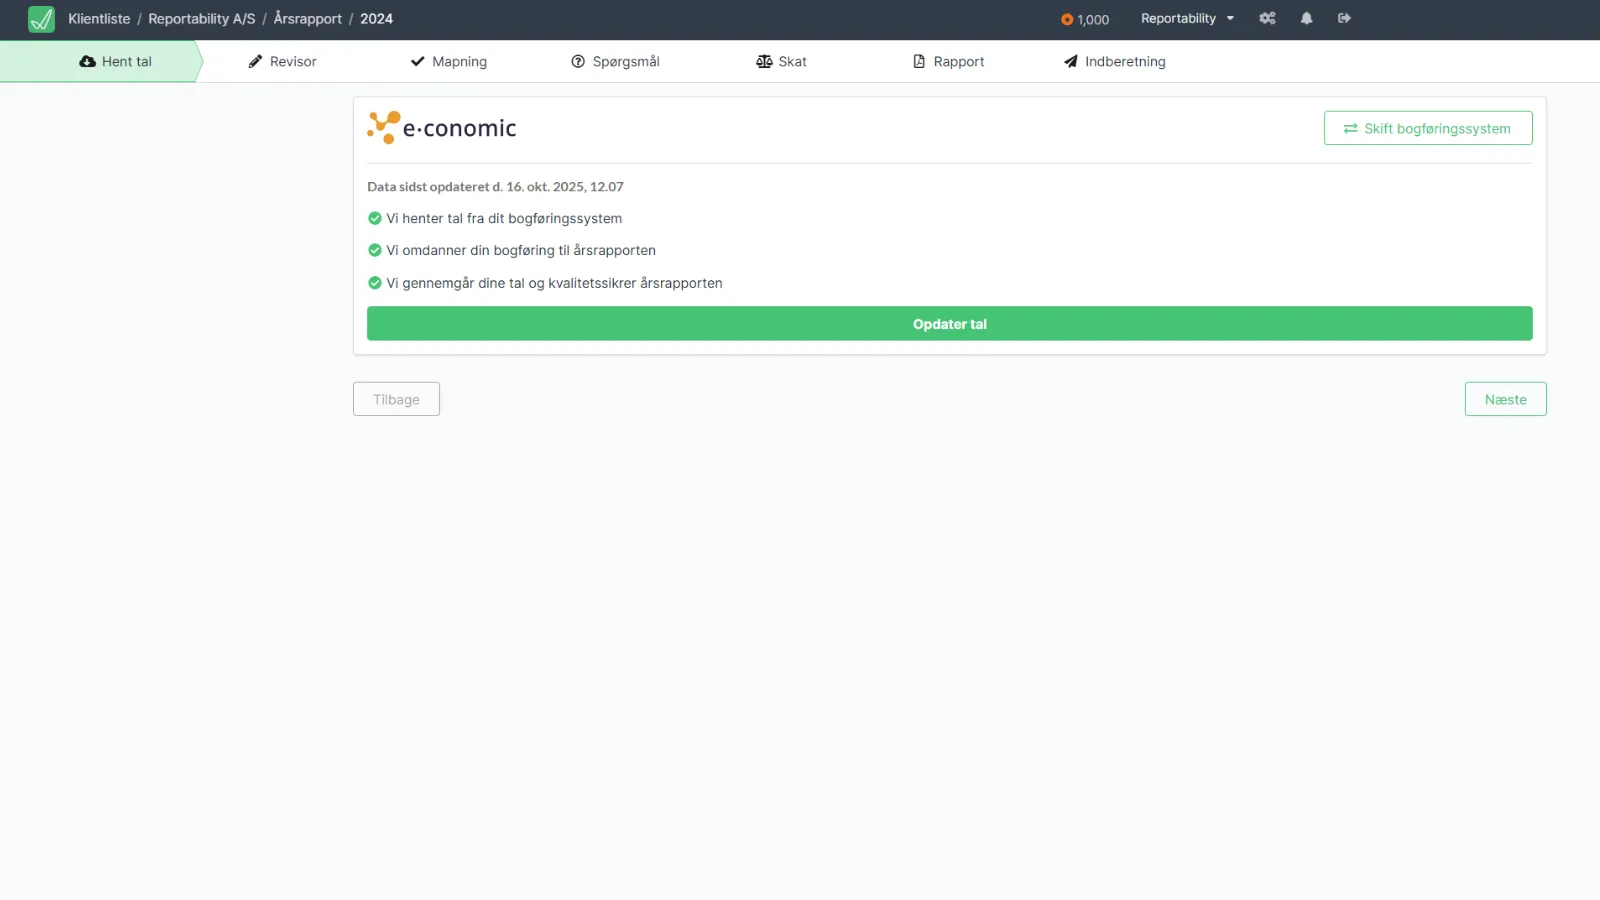The height and width of the screenshot is (900, 1600).
Task: Open the Klientliste breadcrumb link
Action: [99, 19]
